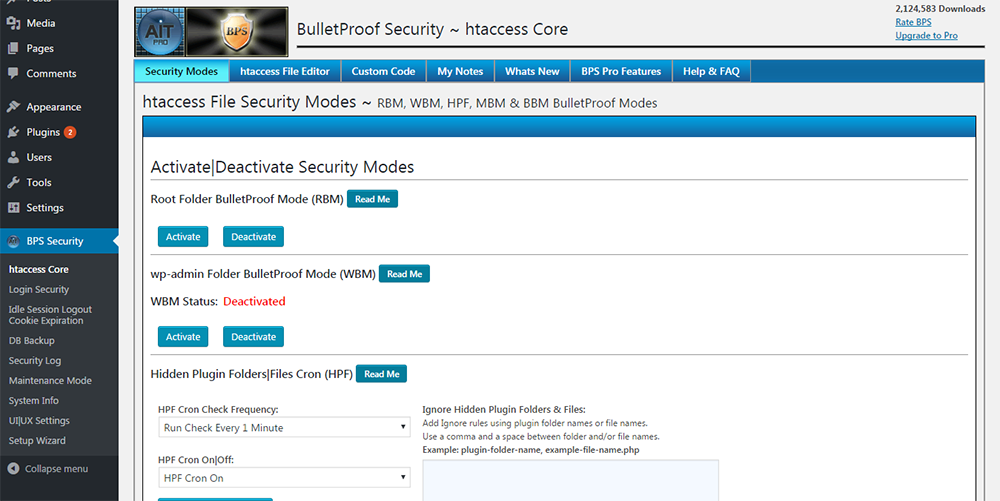Open HPF Cron Check Frequency dropdown
Screen dimensions: 1000x501
click(x=284, y=427)
